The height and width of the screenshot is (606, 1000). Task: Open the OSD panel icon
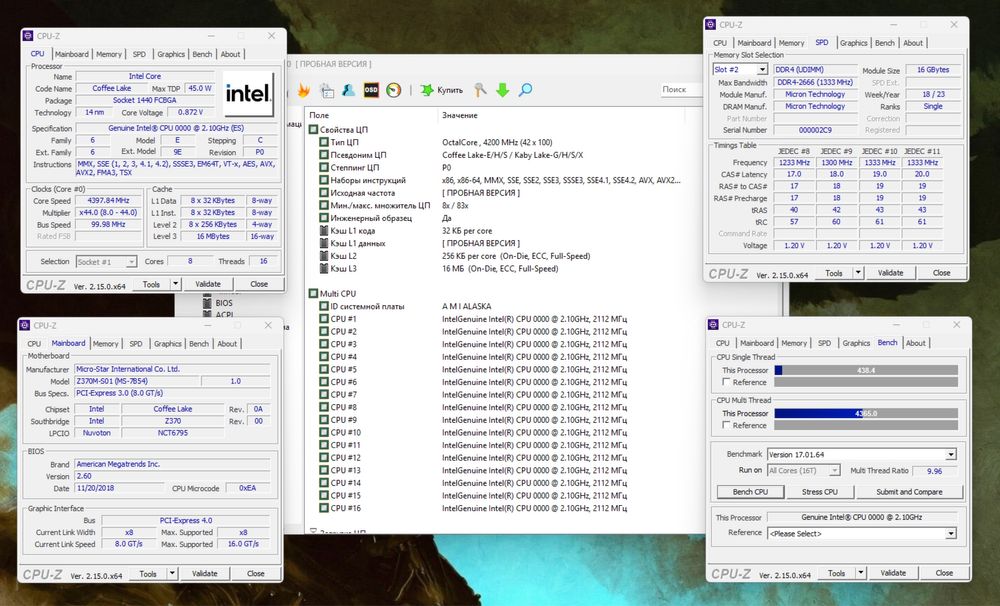click(x=371, y=90)
